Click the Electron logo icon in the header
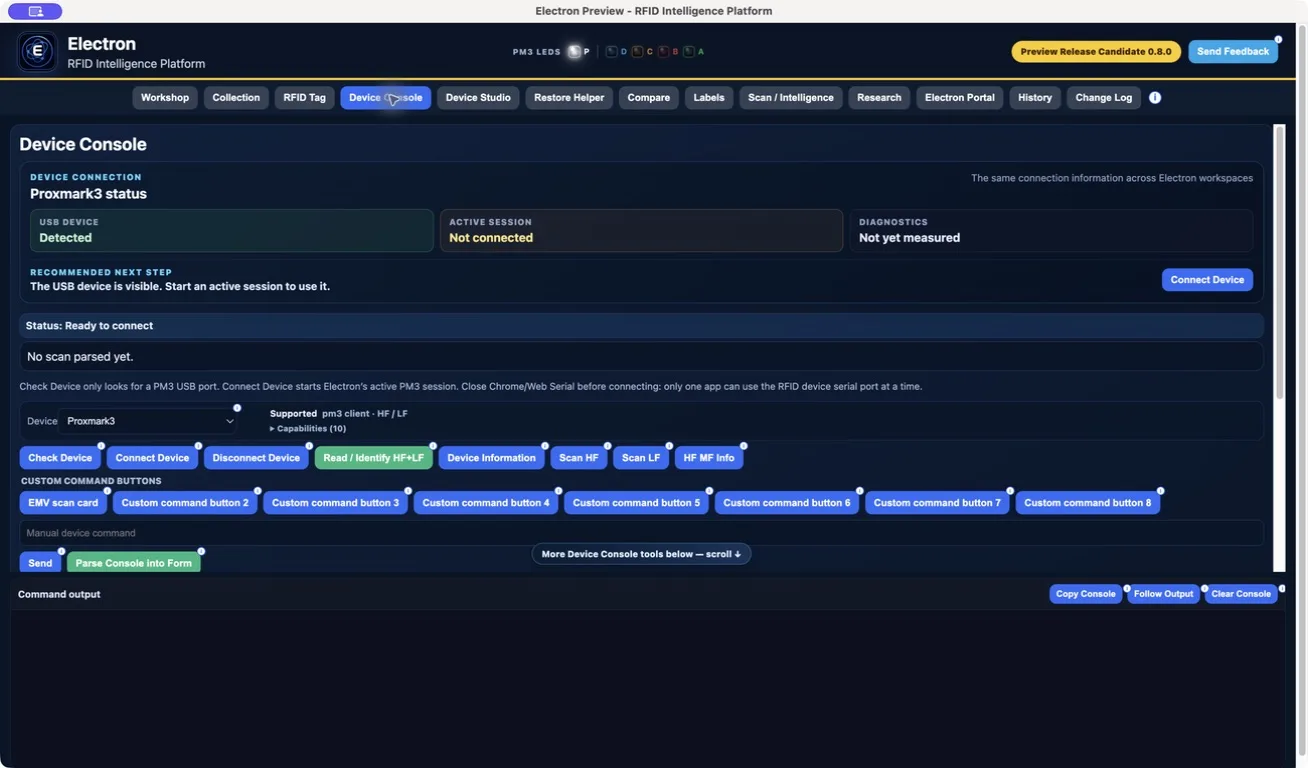The width and height of the screenshot is (1308, 768). point(37,52)
